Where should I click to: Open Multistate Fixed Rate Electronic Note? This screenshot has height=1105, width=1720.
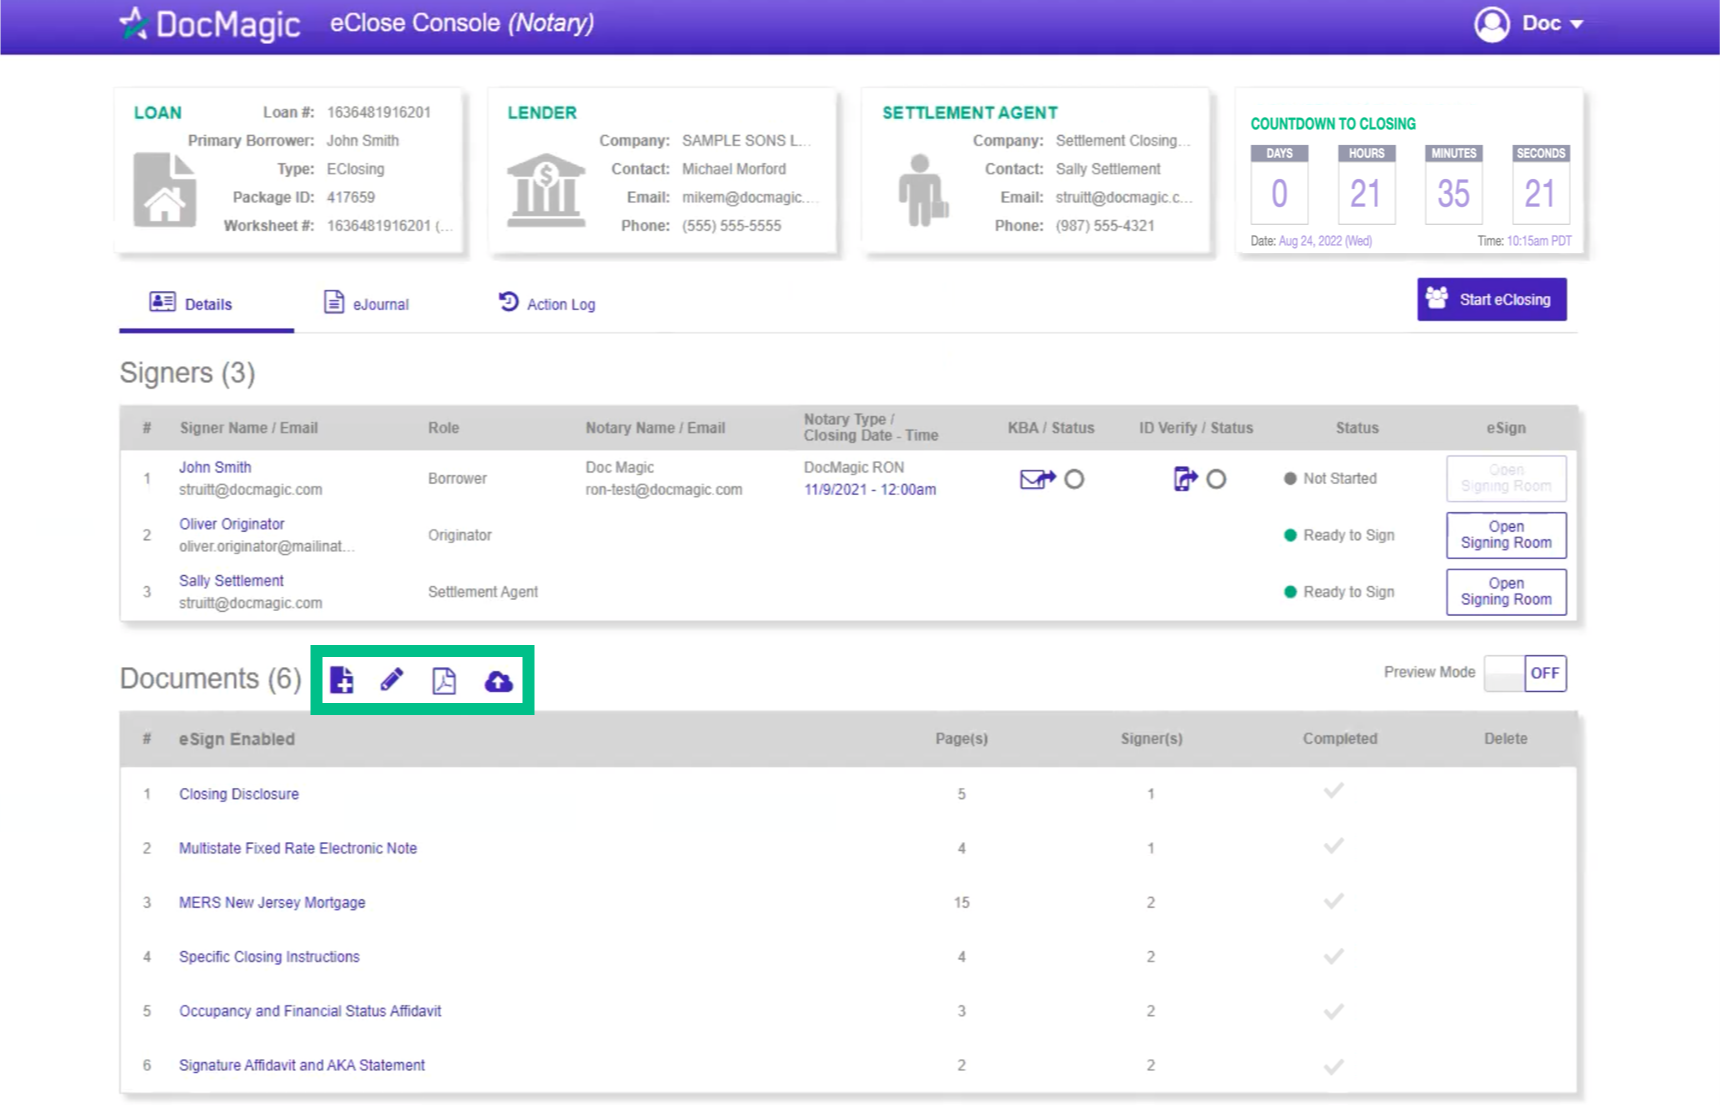click(298, 848)
